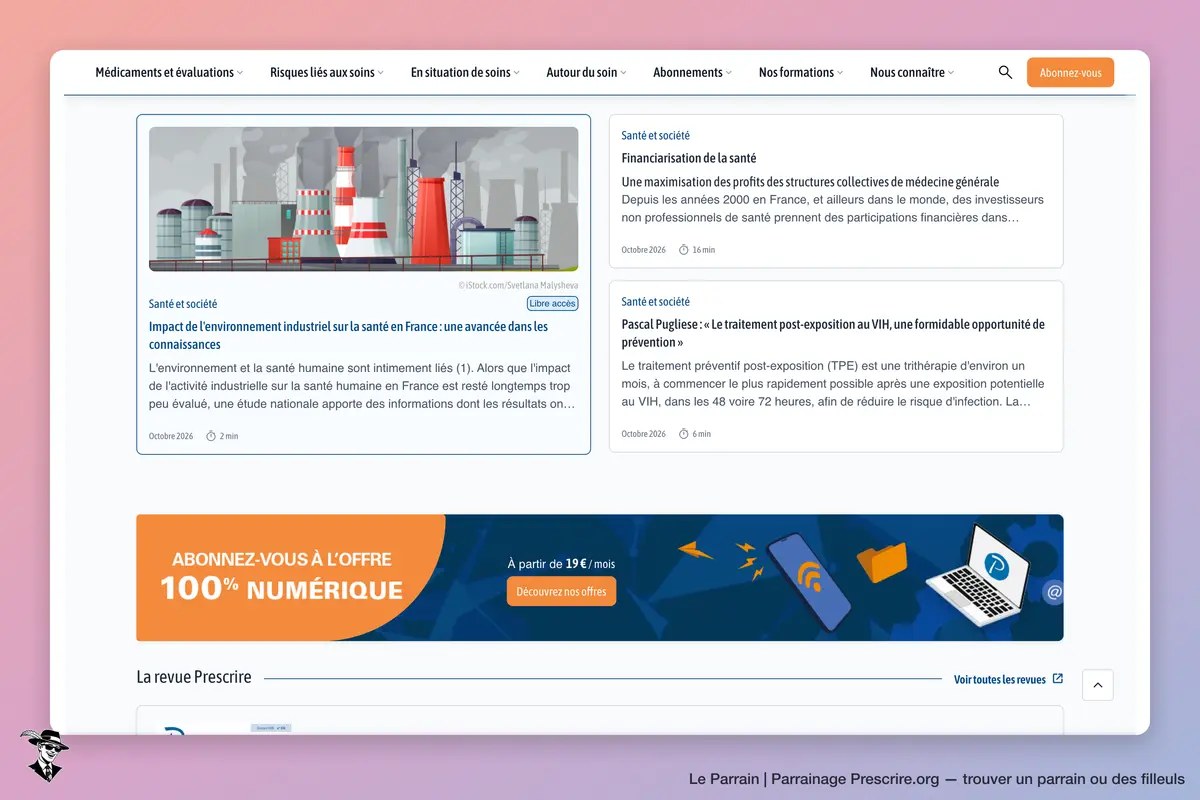Open the En situation de soins dropdown
The height and width of the screenshot is (800, 1200).
tap(465, 72)
